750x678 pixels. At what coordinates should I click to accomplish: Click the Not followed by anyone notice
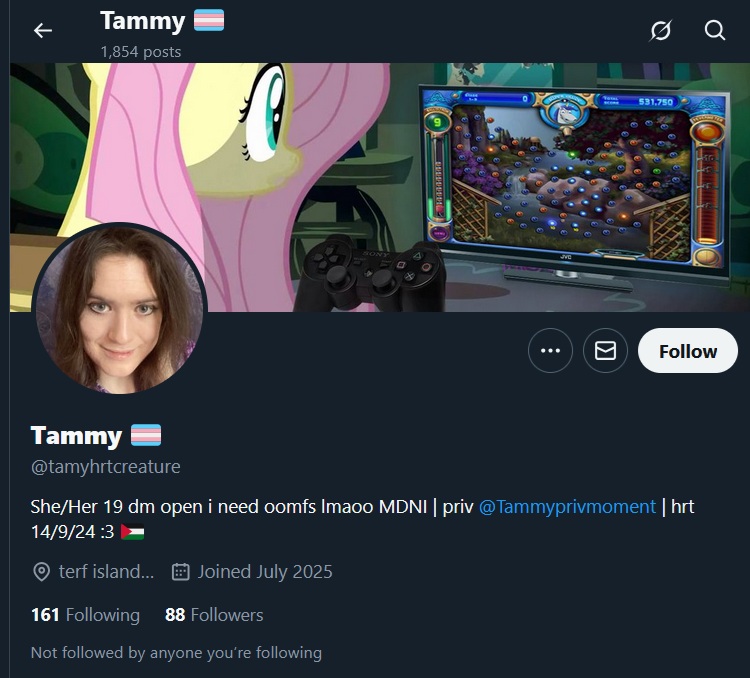point(176,653)
